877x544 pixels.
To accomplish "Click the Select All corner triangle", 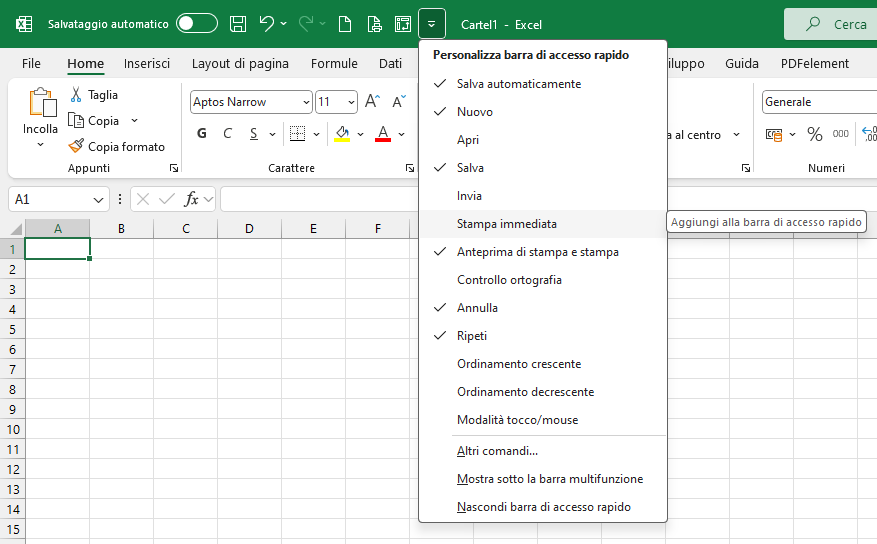I will click(16, 228).
